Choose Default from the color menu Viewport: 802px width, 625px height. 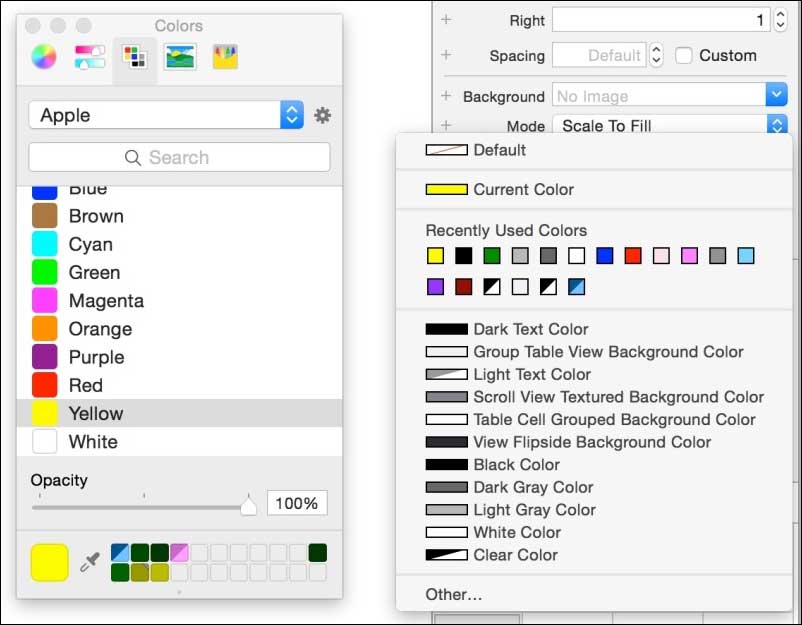click(x=499, y=150)
